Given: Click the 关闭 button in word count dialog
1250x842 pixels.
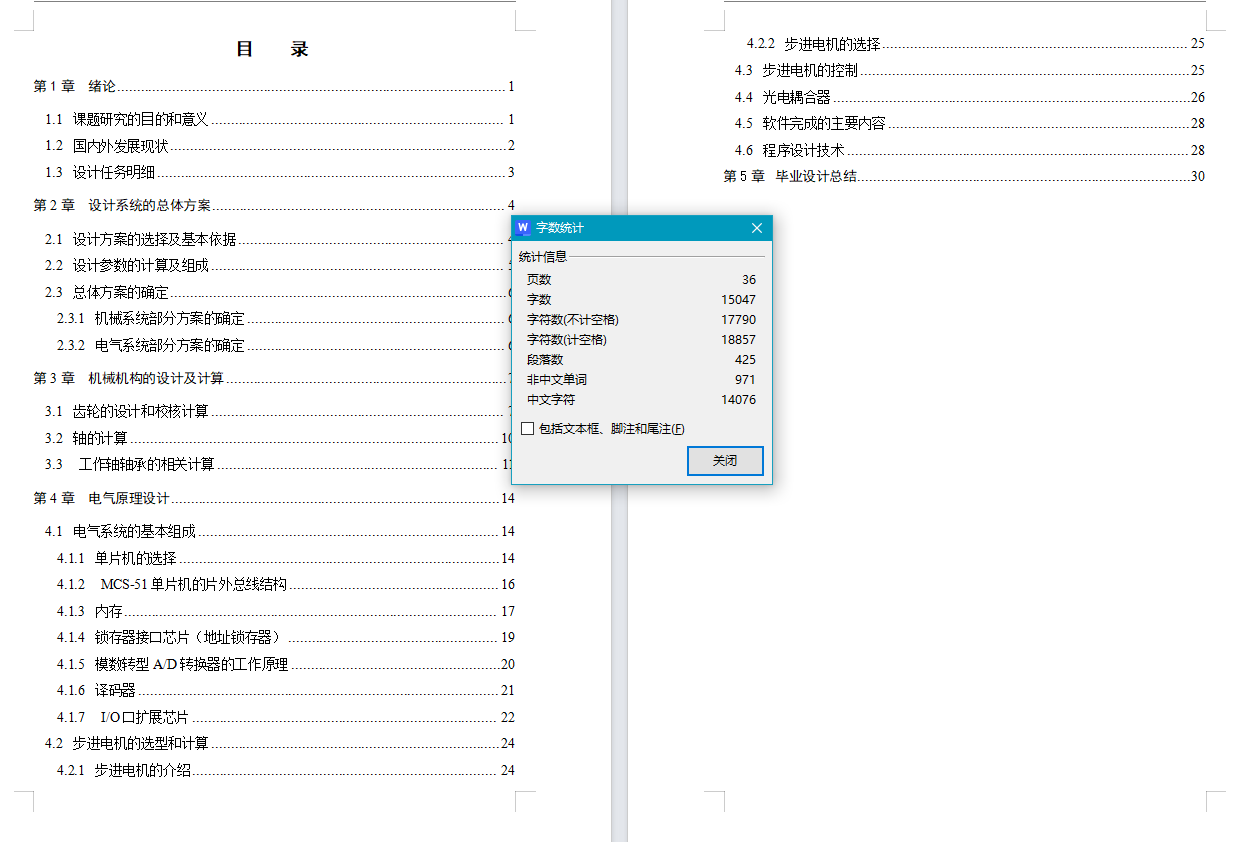Looking at the screenshot, I should [725, 461].
